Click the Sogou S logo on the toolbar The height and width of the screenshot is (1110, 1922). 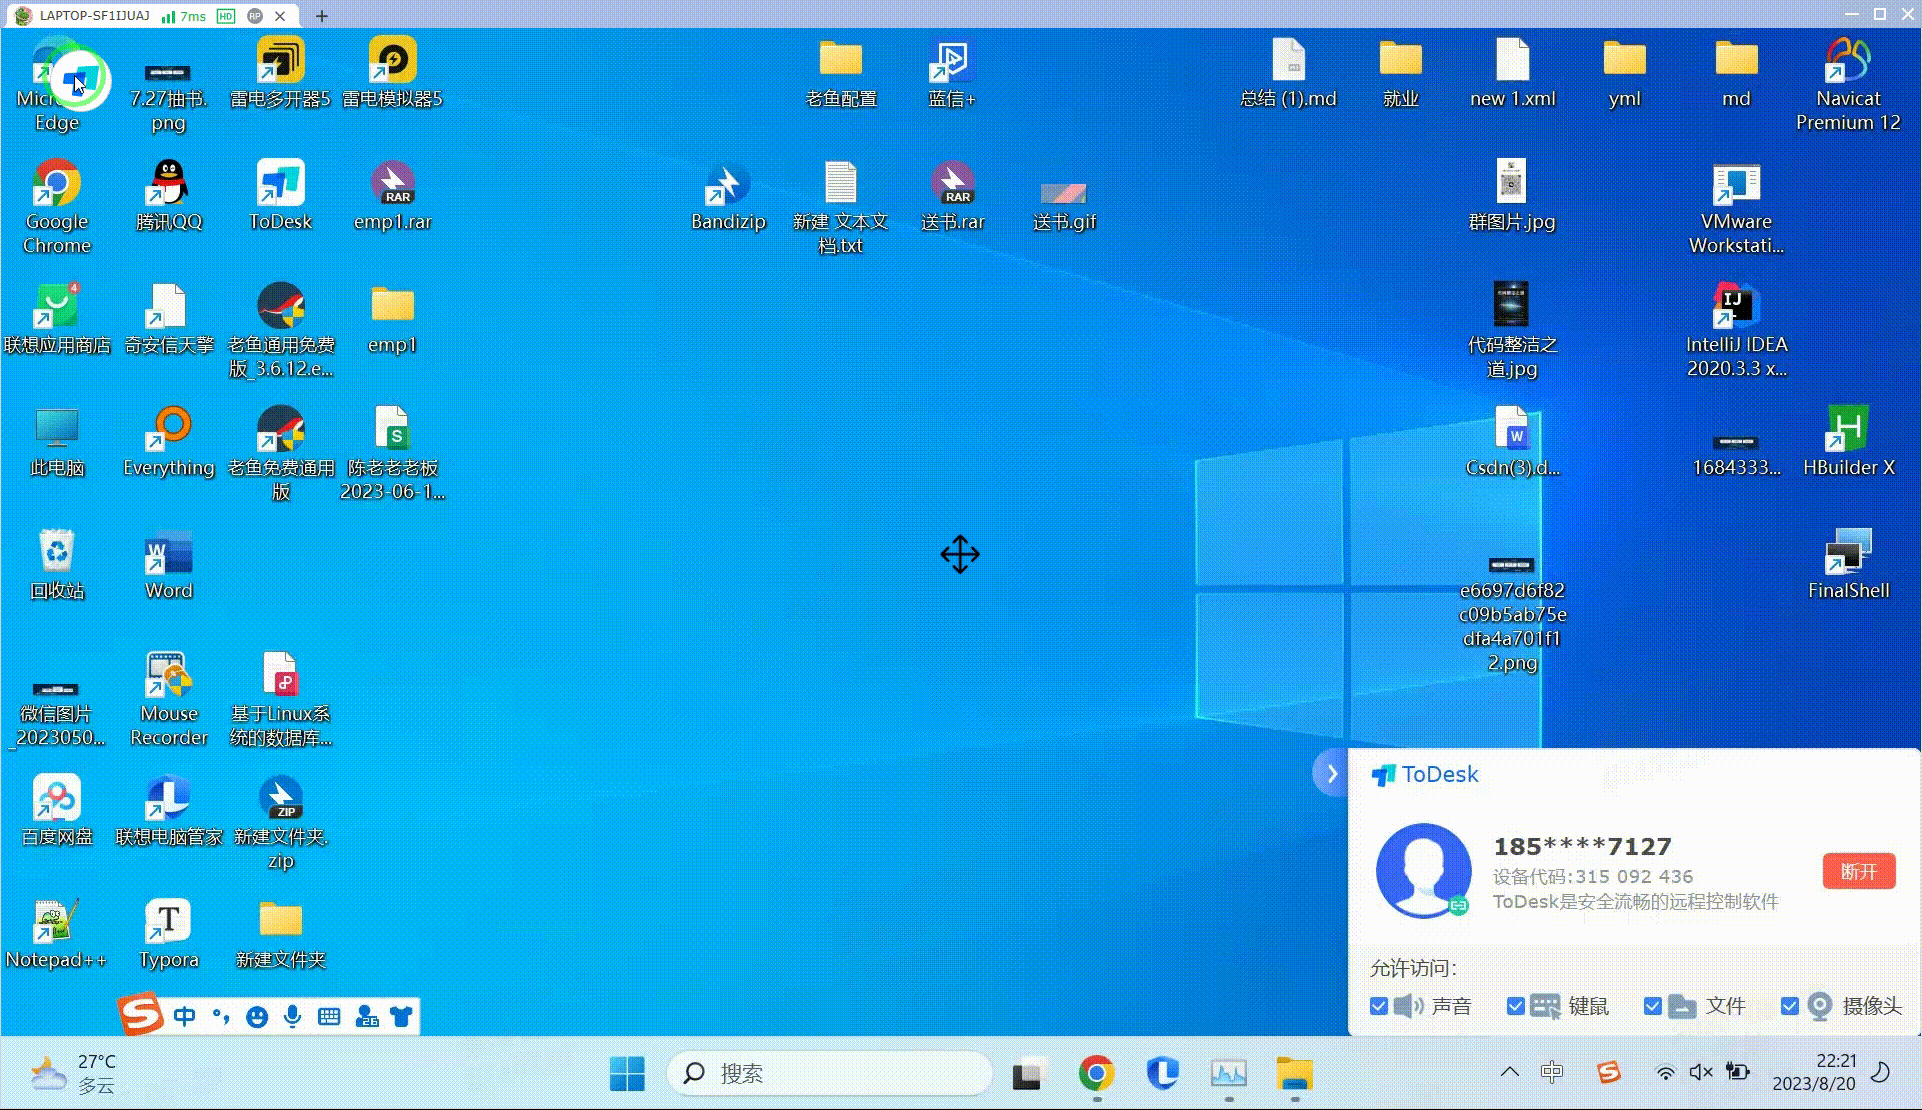click(141, 1014)
